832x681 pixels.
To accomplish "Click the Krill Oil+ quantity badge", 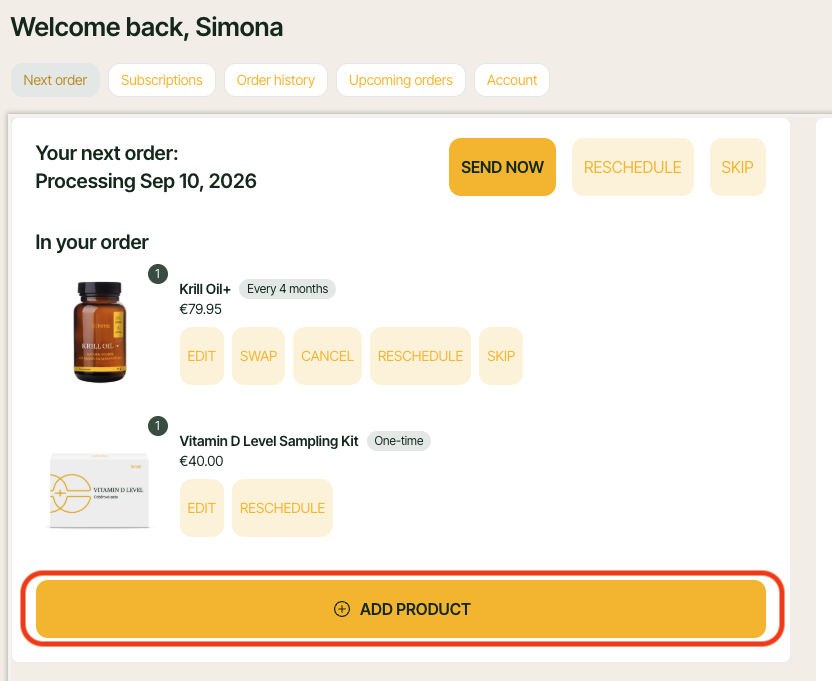I will click(158, 274).
